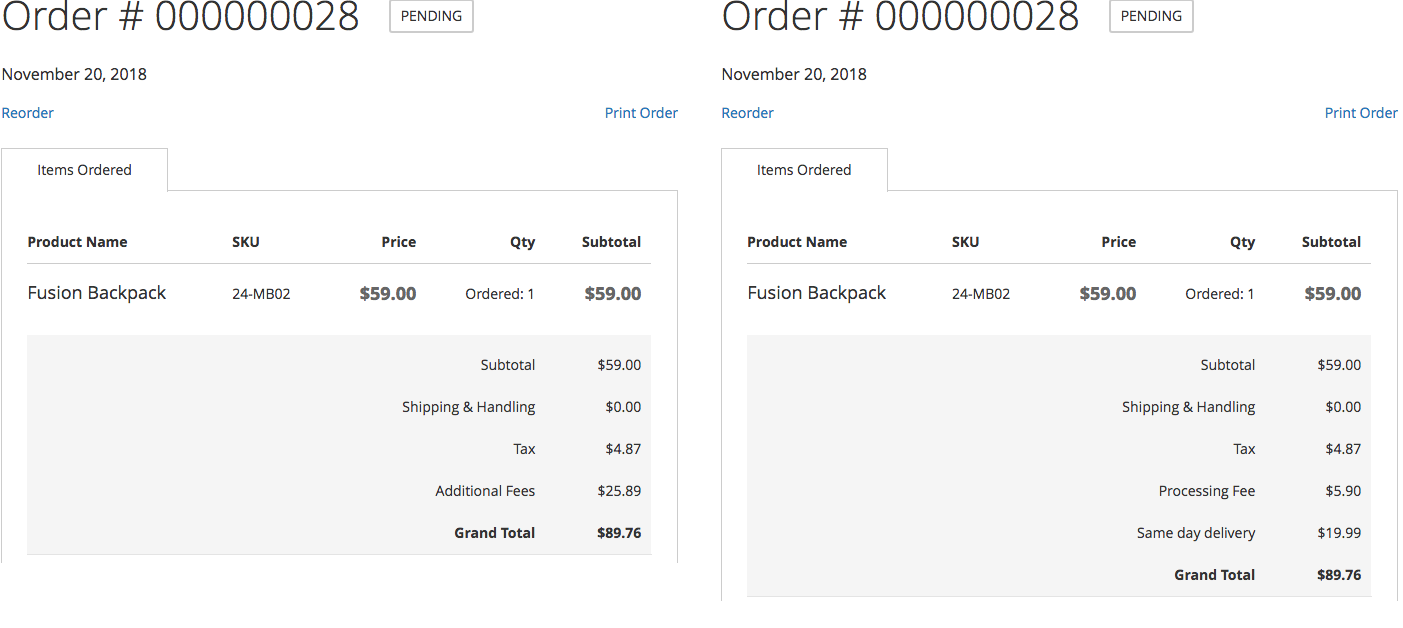Click Processing Fee label in right panel
The width and height of the screenshot is (1403, 628).
[1207, 491]
